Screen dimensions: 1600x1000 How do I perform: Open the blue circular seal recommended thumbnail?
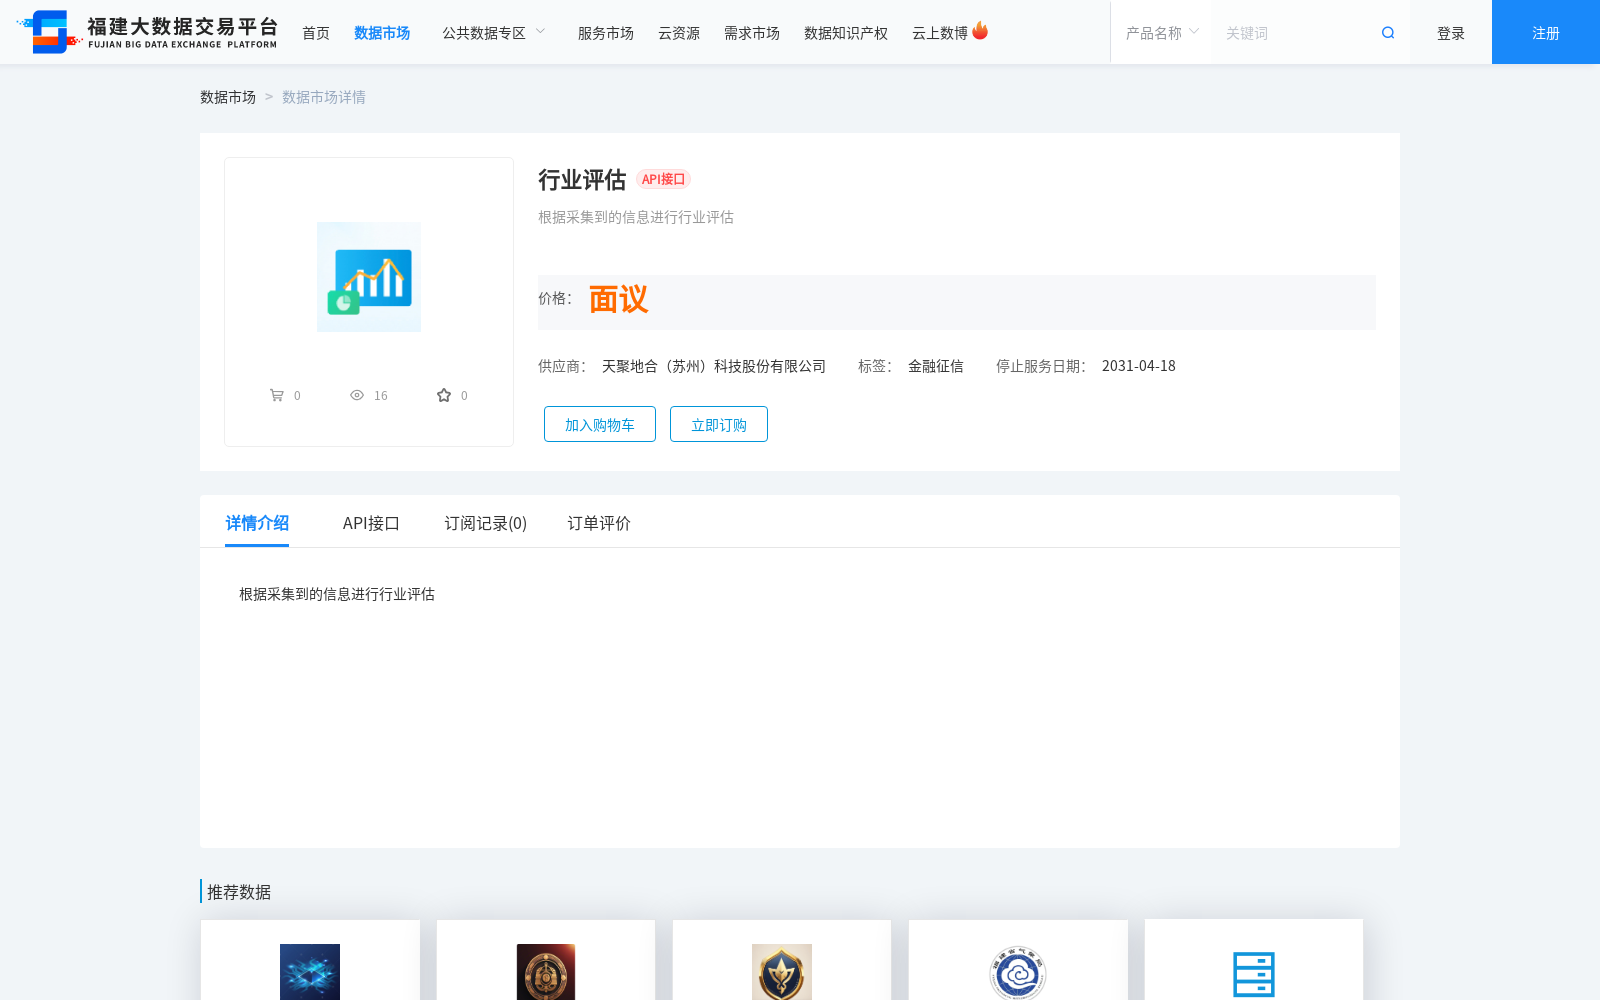tap(1018, 972)
